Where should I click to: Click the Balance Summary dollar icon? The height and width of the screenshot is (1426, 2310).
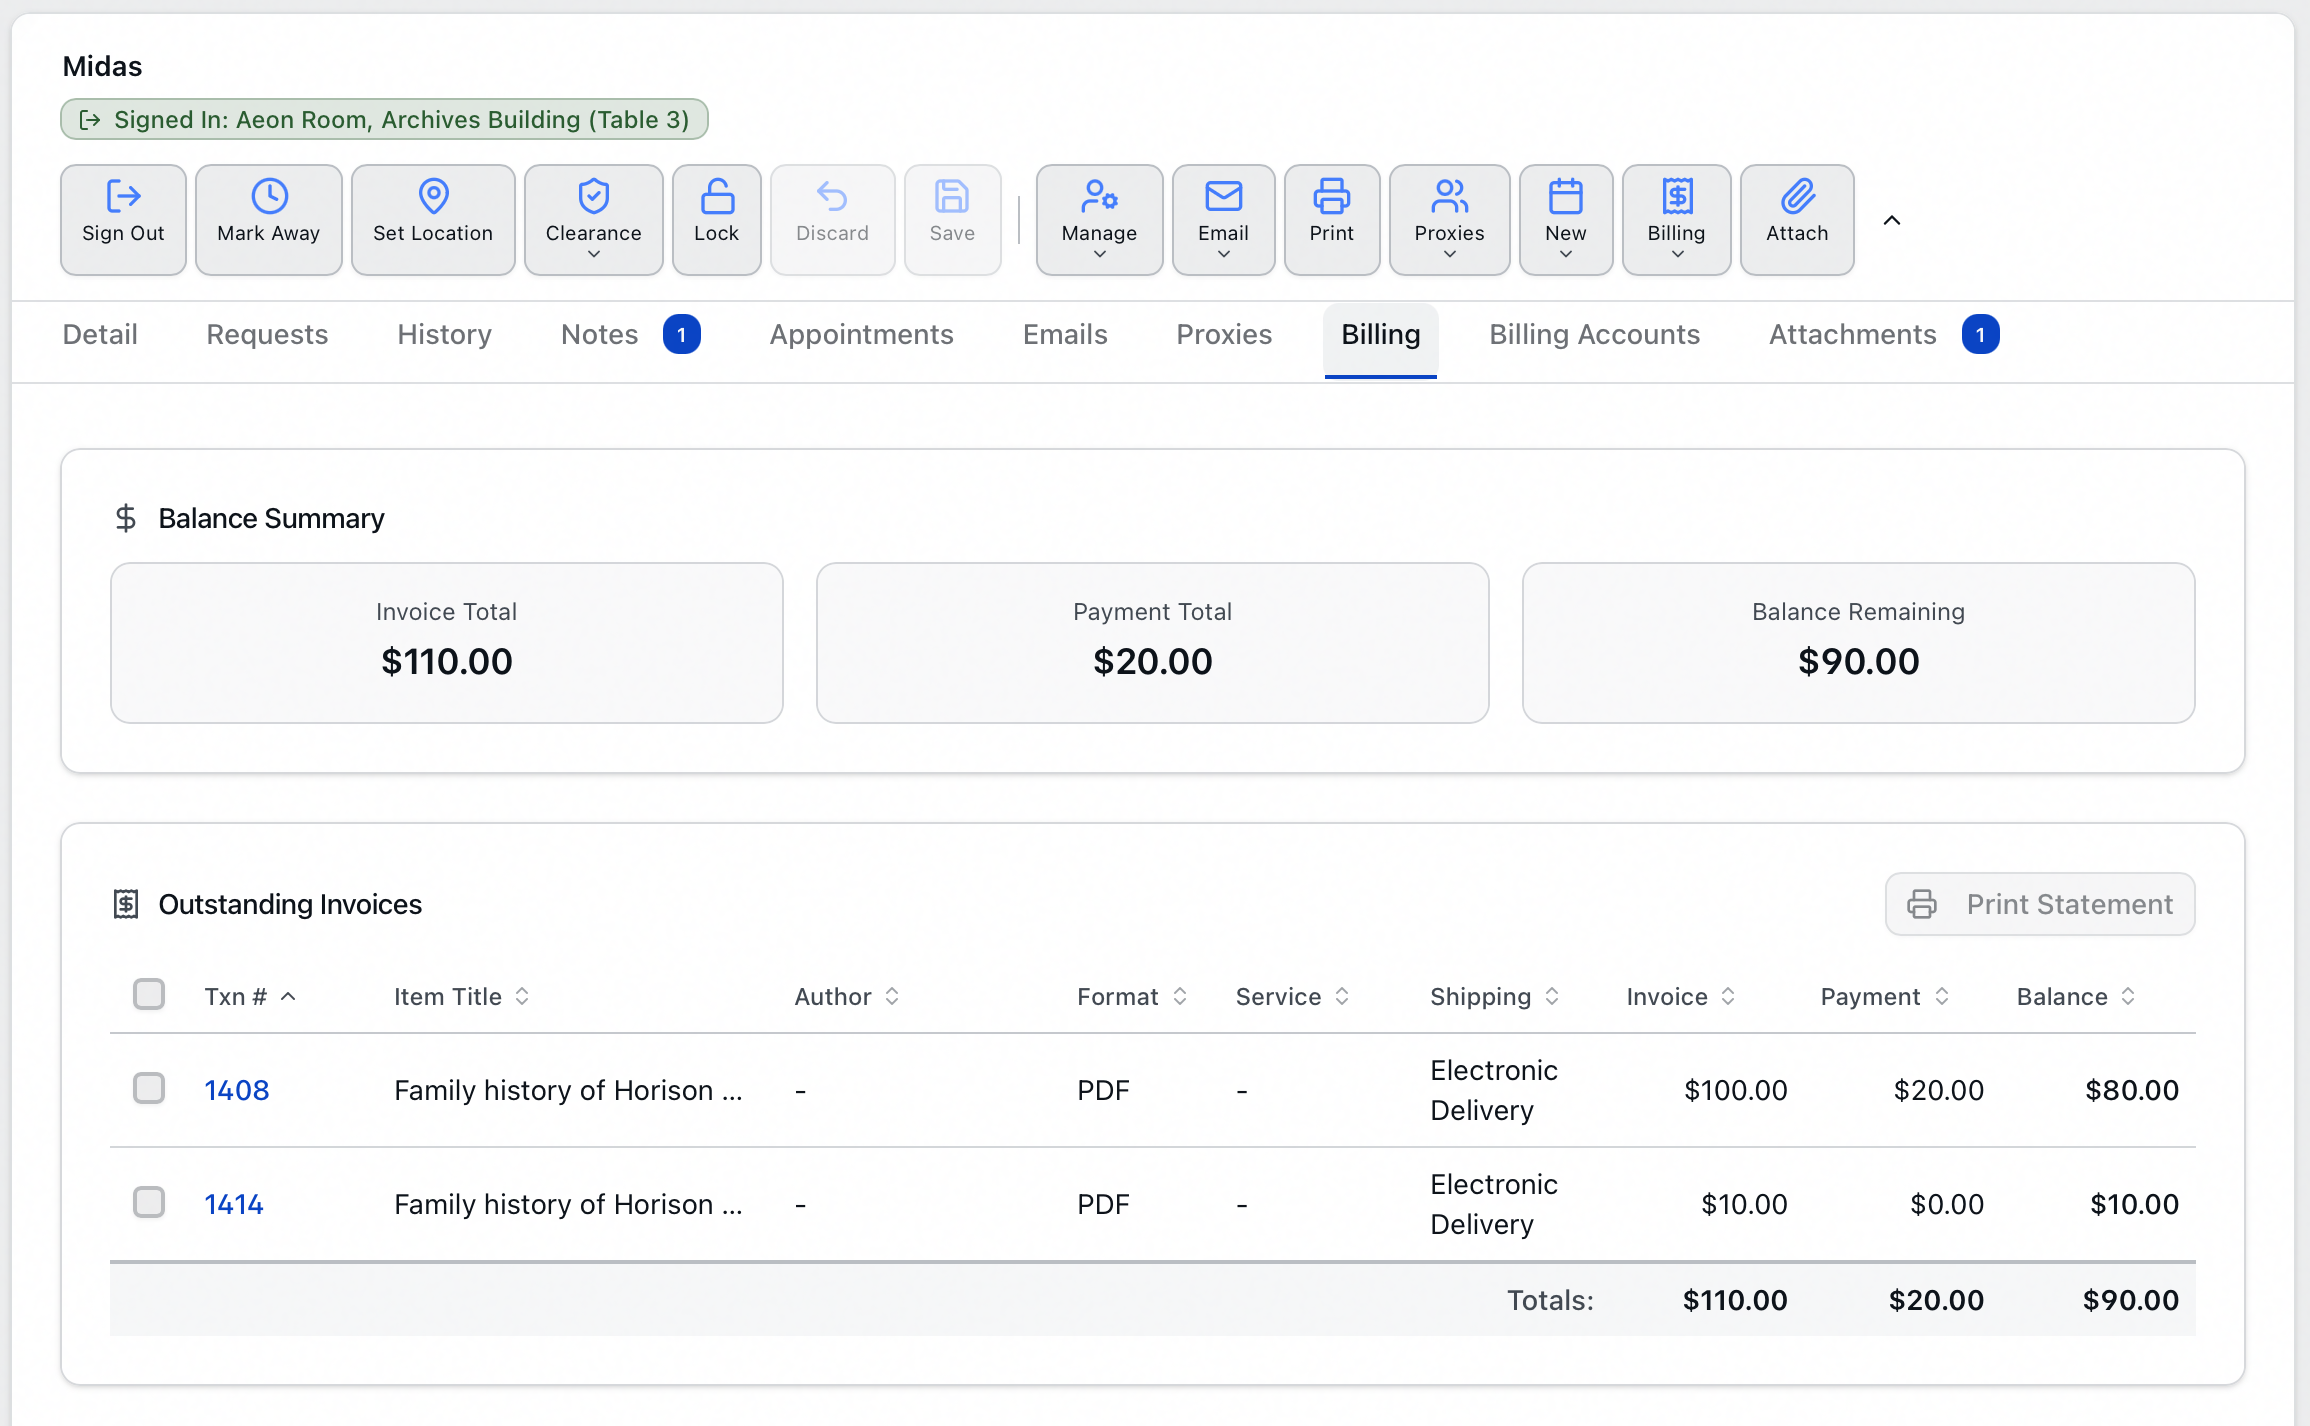pyautogui.click(x=125, y=518)
